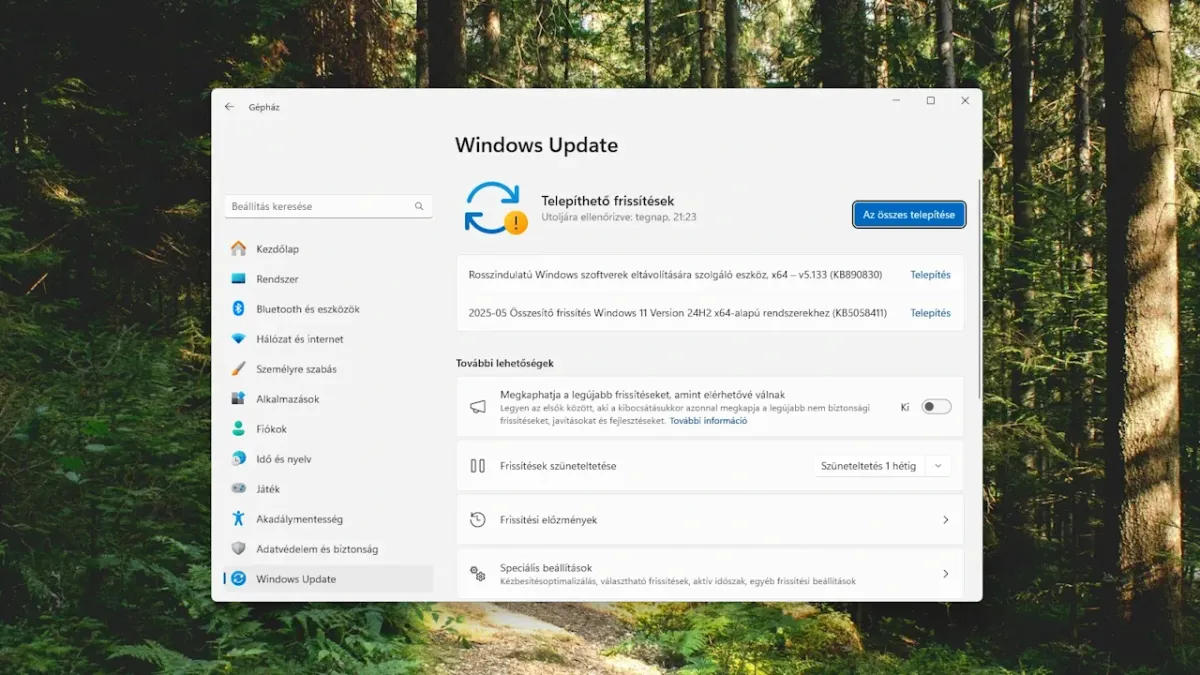
Task: Open the Játék settings section
Action: 328,489
